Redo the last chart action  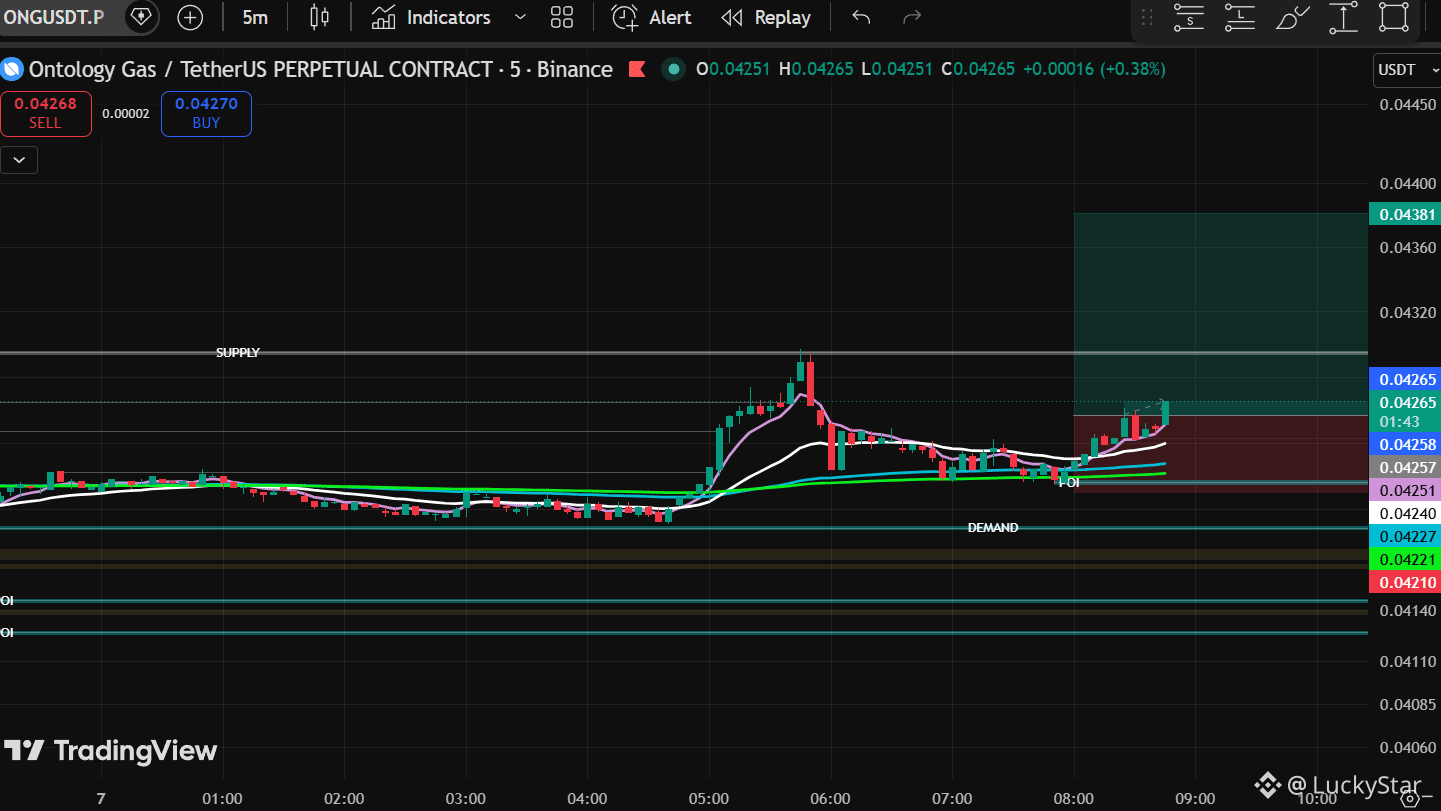click(x=911, y=17)
